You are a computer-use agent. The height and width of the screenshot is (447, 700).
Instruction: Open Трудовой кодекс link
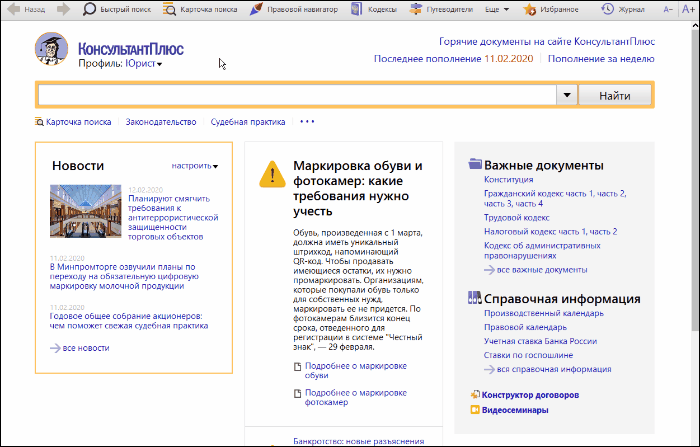point(517,217)
